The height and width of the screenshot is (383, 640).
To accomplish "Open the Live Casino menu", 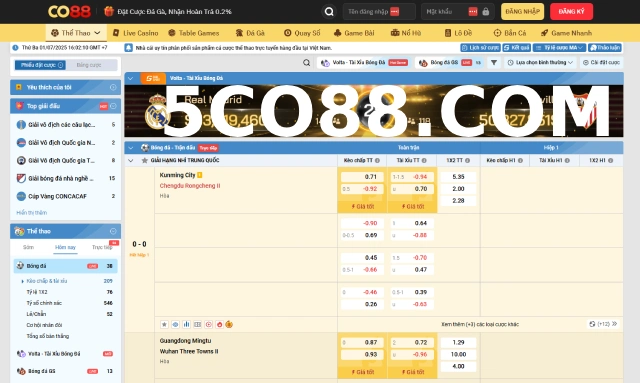I will tap(136, 33).
